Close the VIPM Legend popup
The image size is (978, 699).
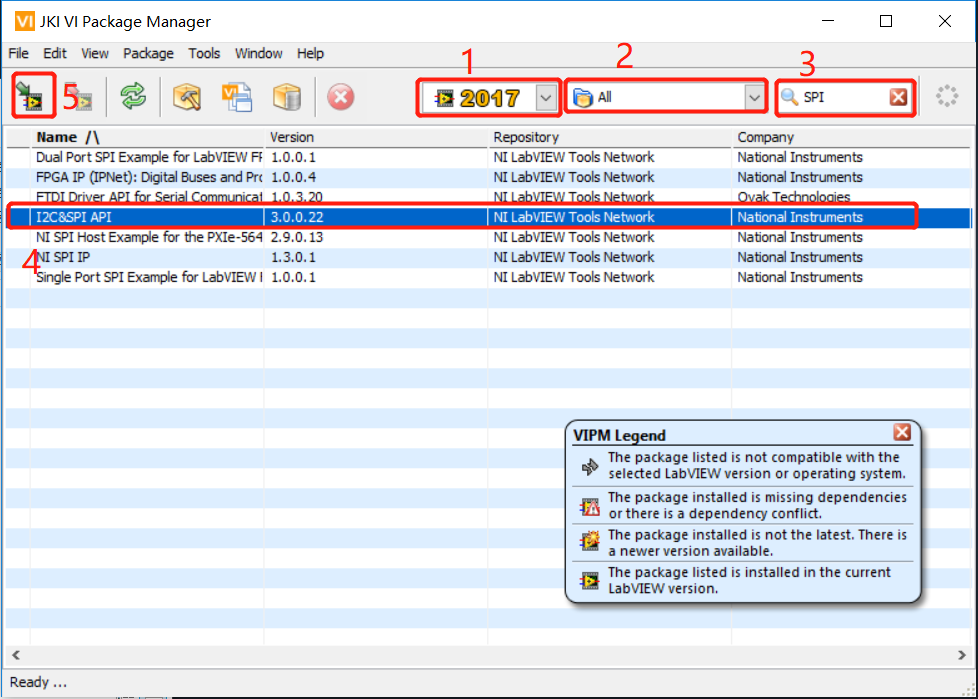[x=902, y=432]
